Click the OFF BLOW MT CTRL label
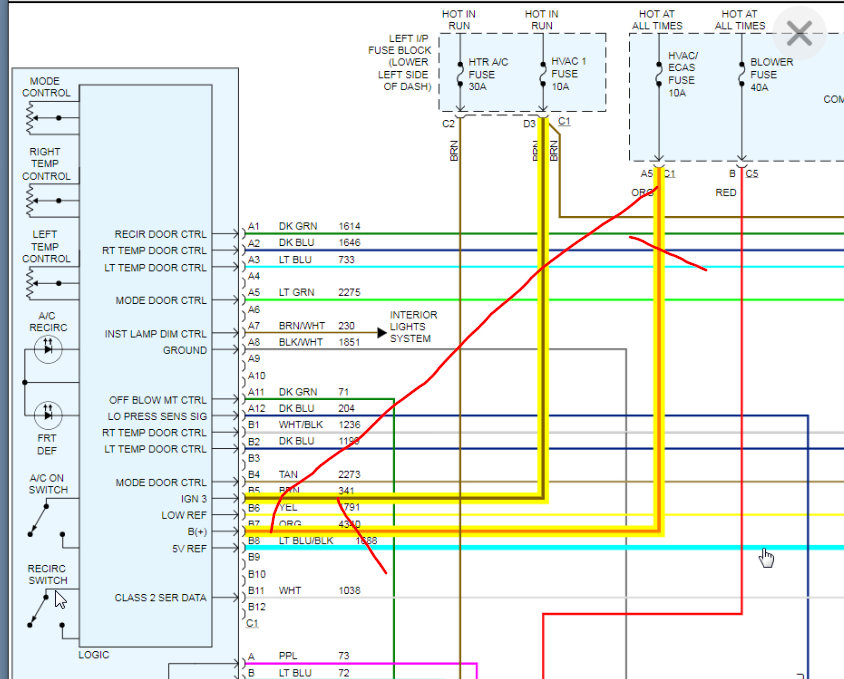Image resolution: width=844 pixels, height=679 pixels. (158, 400)
